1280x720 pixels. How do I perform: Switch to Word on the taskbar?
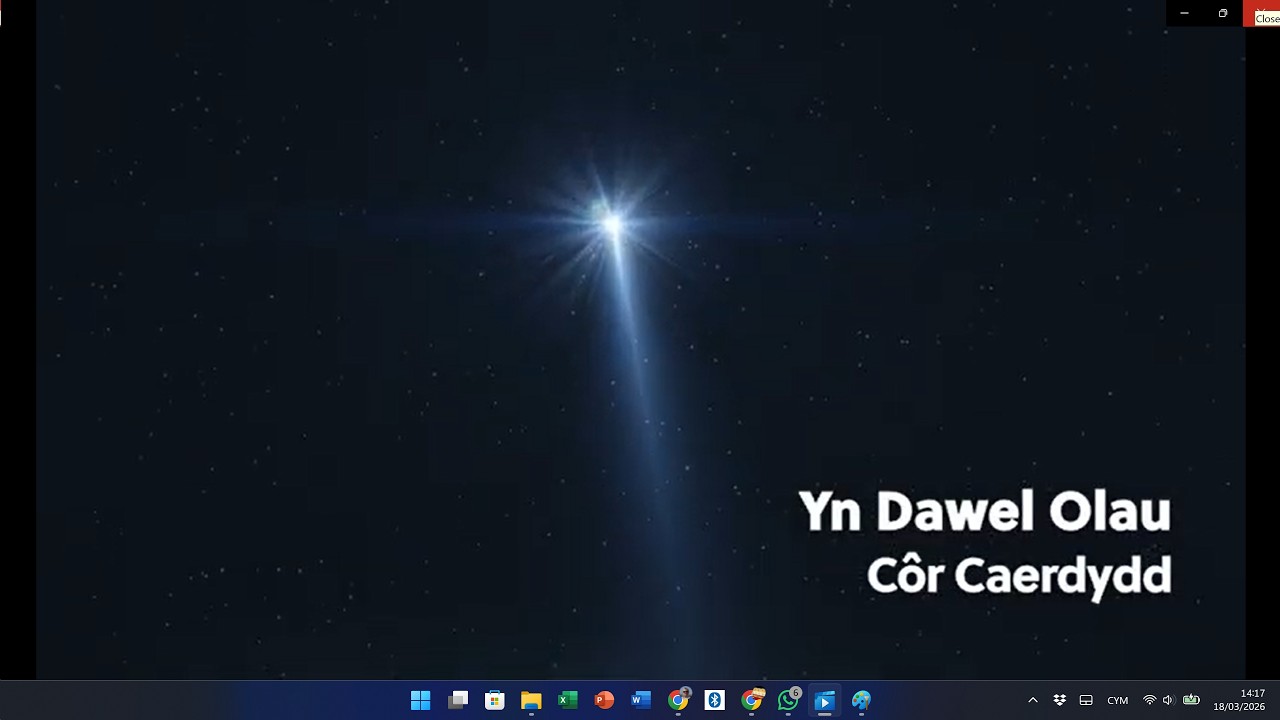[x=641, y=700]
